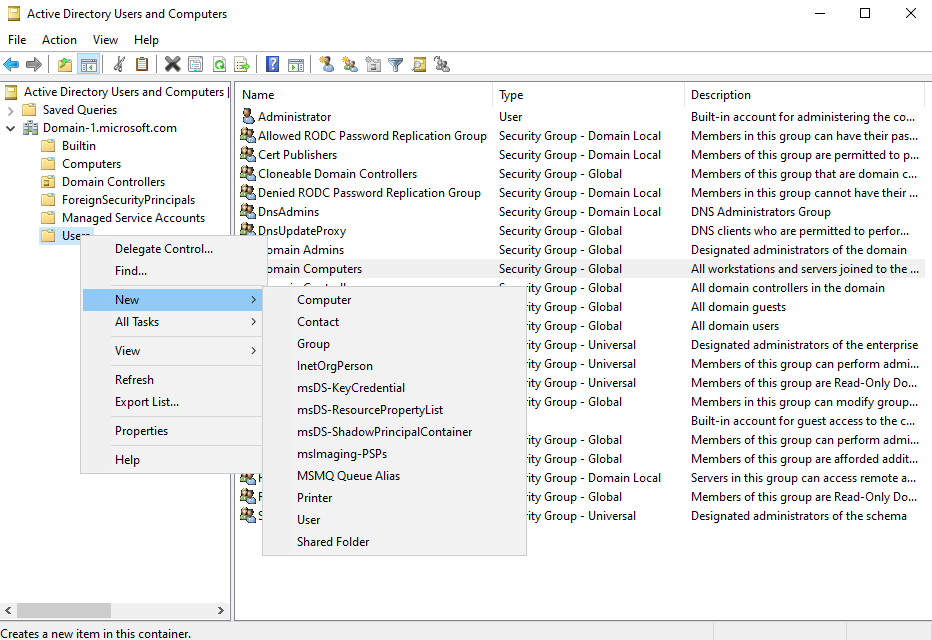Click the Find objects magnifier icon

point(421,64)
